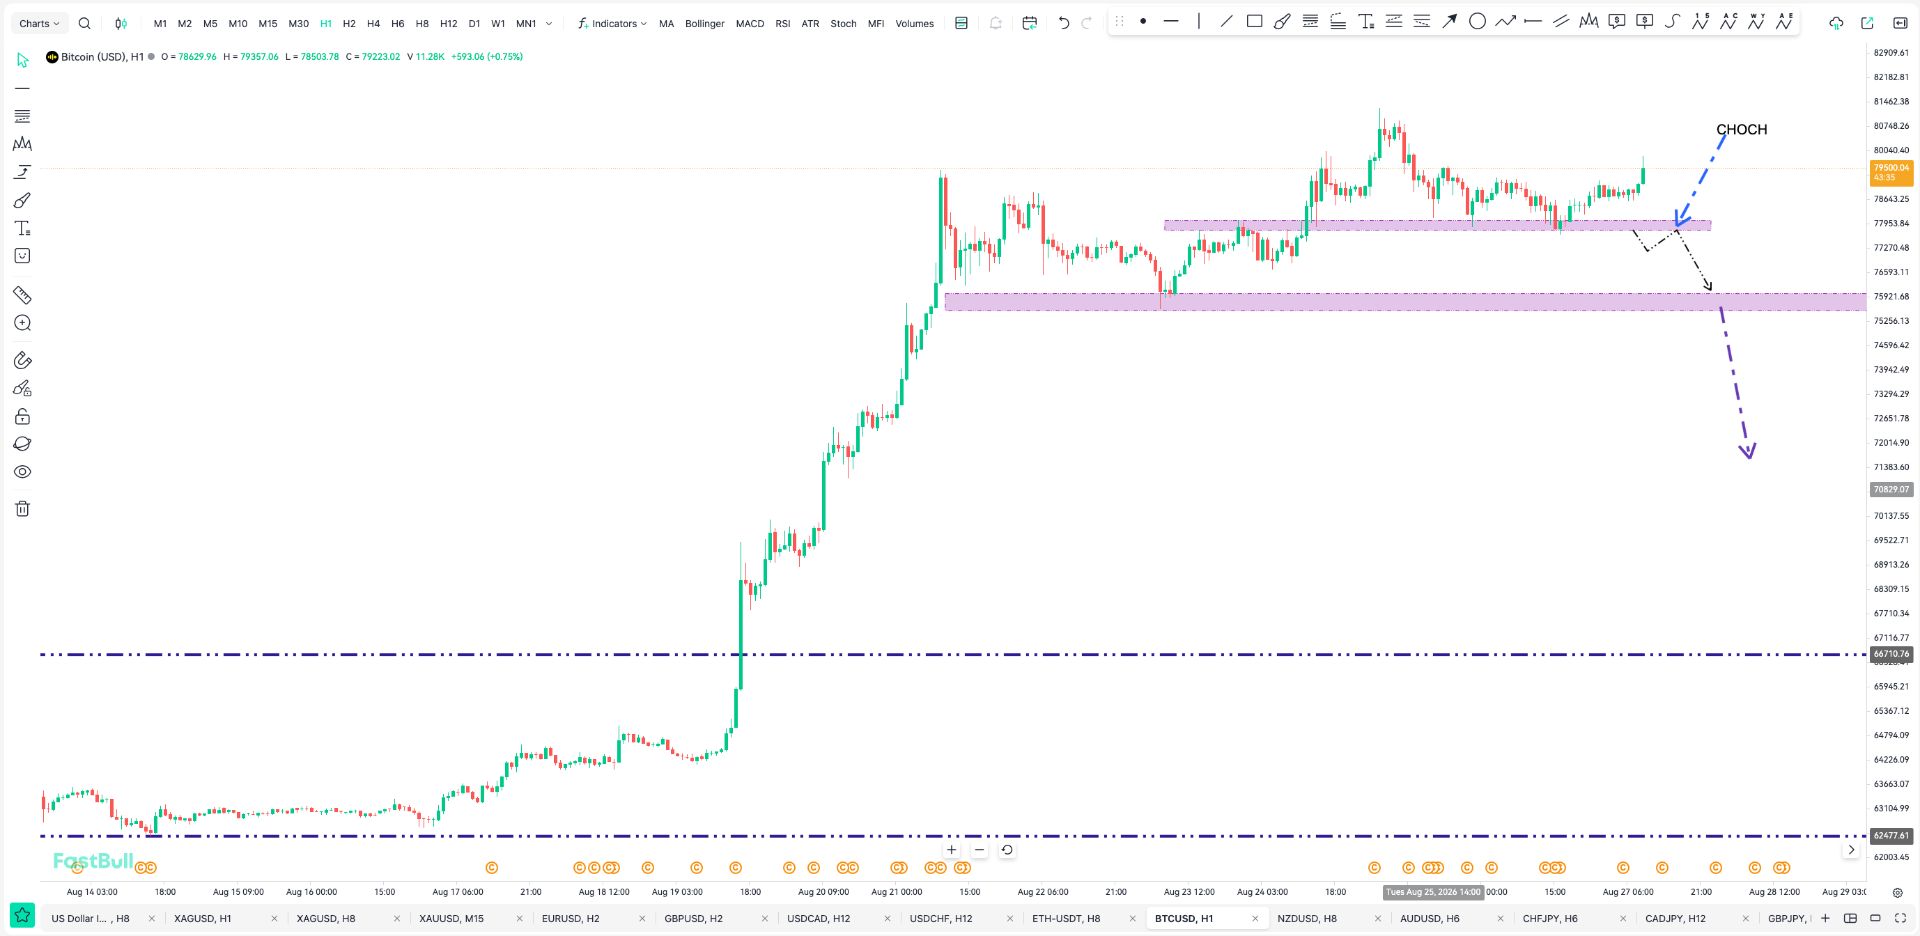Switch to the XAUUSD, M15 tab
1920x936 pixels.
(x=451, y=918)
